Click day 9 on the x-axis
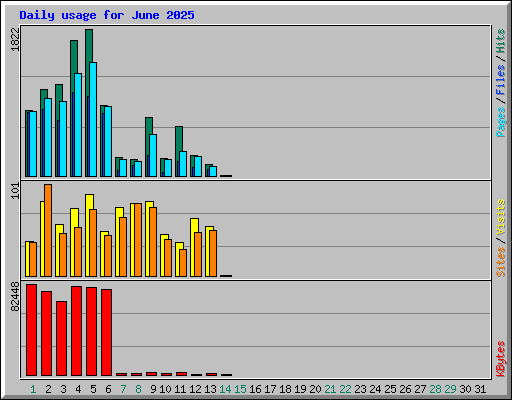Screen dimensions: 512x400 [153, 389]
